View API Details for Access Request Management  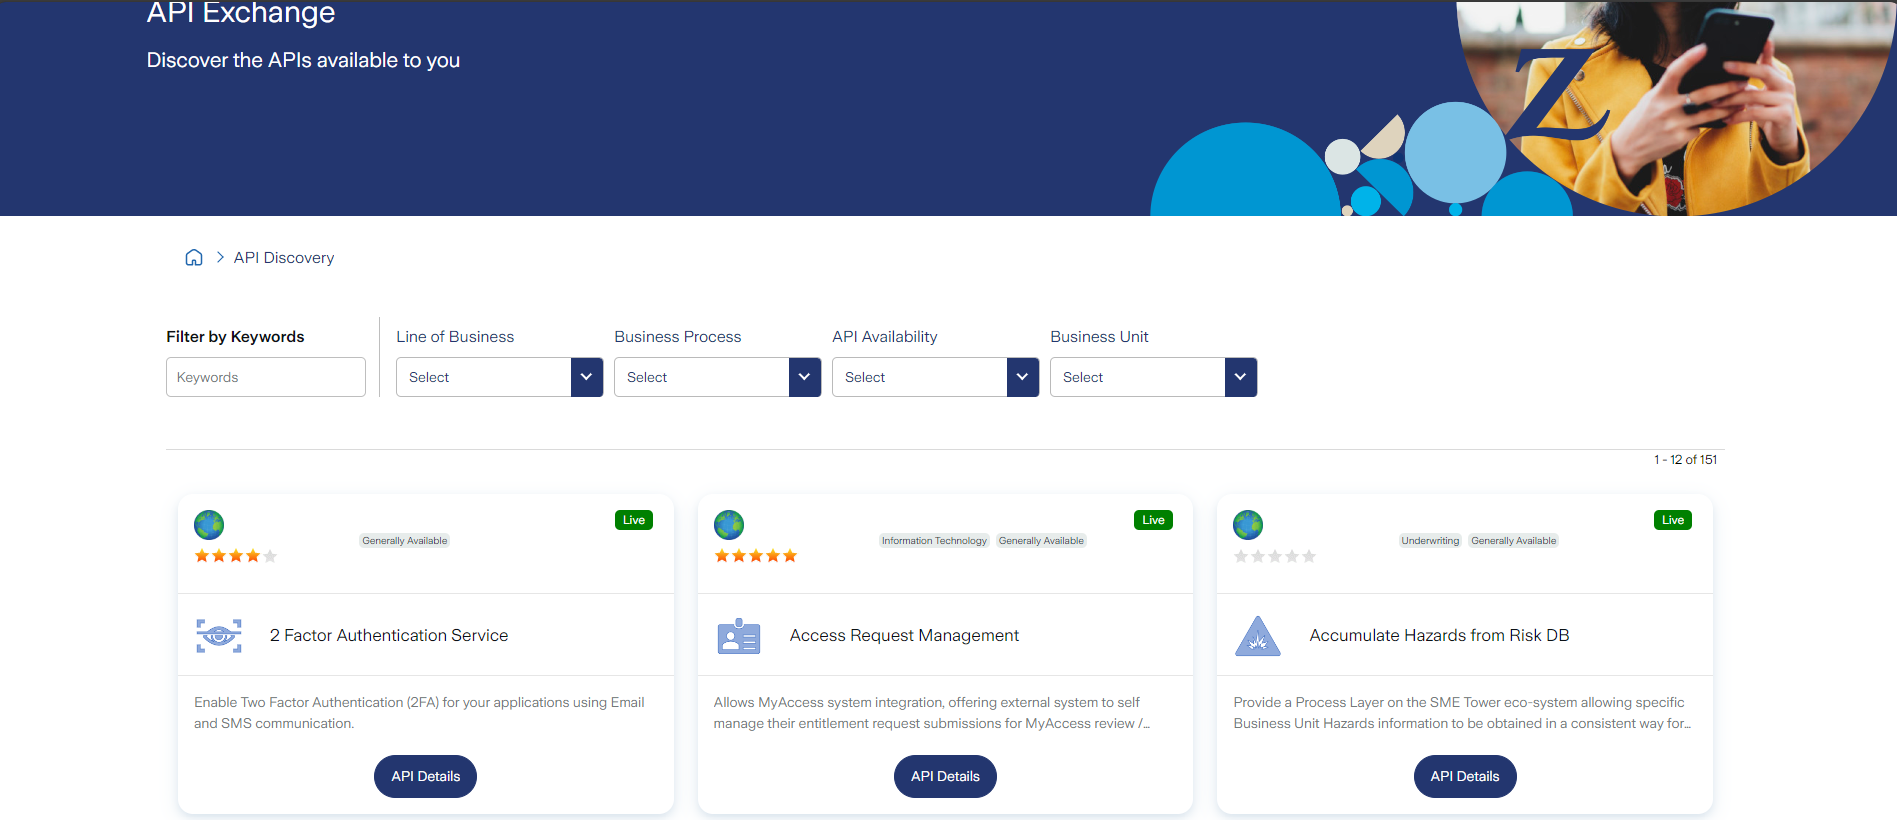945,776
